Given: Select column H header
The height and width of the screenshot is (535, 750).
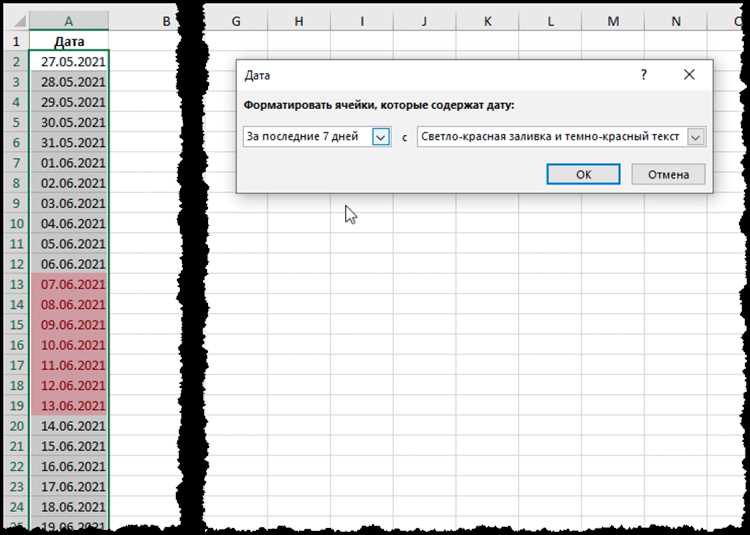Looking at the screenshot, I should coord(299,21).
